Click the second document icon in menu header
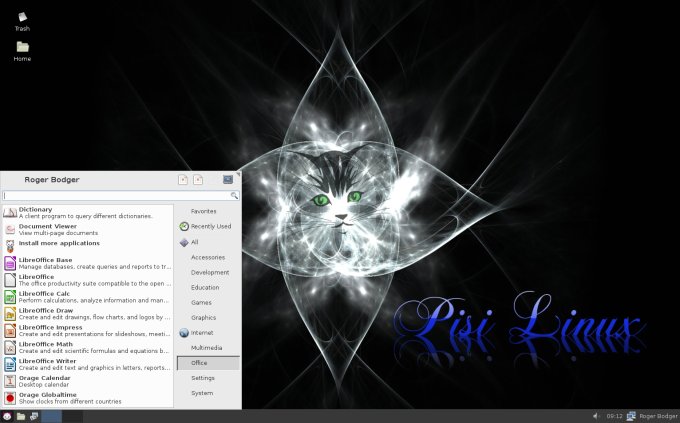 click(x=198, y=179)
